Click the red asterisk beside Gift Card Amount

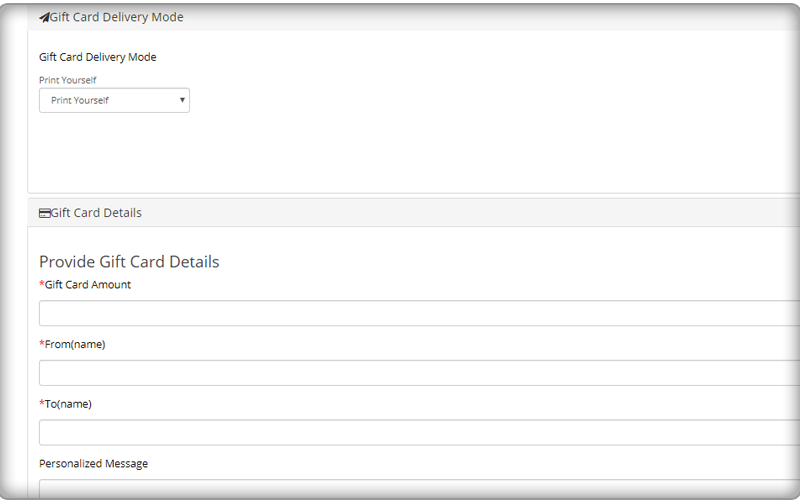coord(42,284)
